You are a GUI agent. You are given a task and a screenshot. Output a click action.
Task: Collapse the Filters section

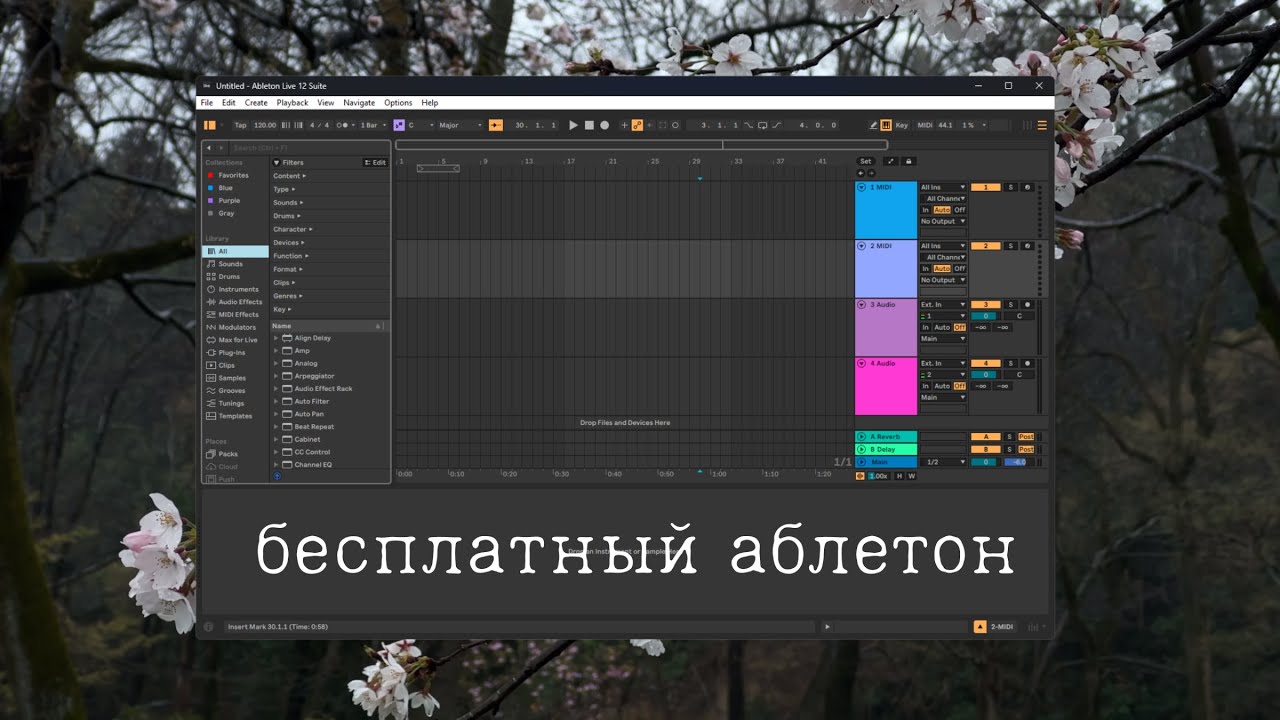click(277, 162)
